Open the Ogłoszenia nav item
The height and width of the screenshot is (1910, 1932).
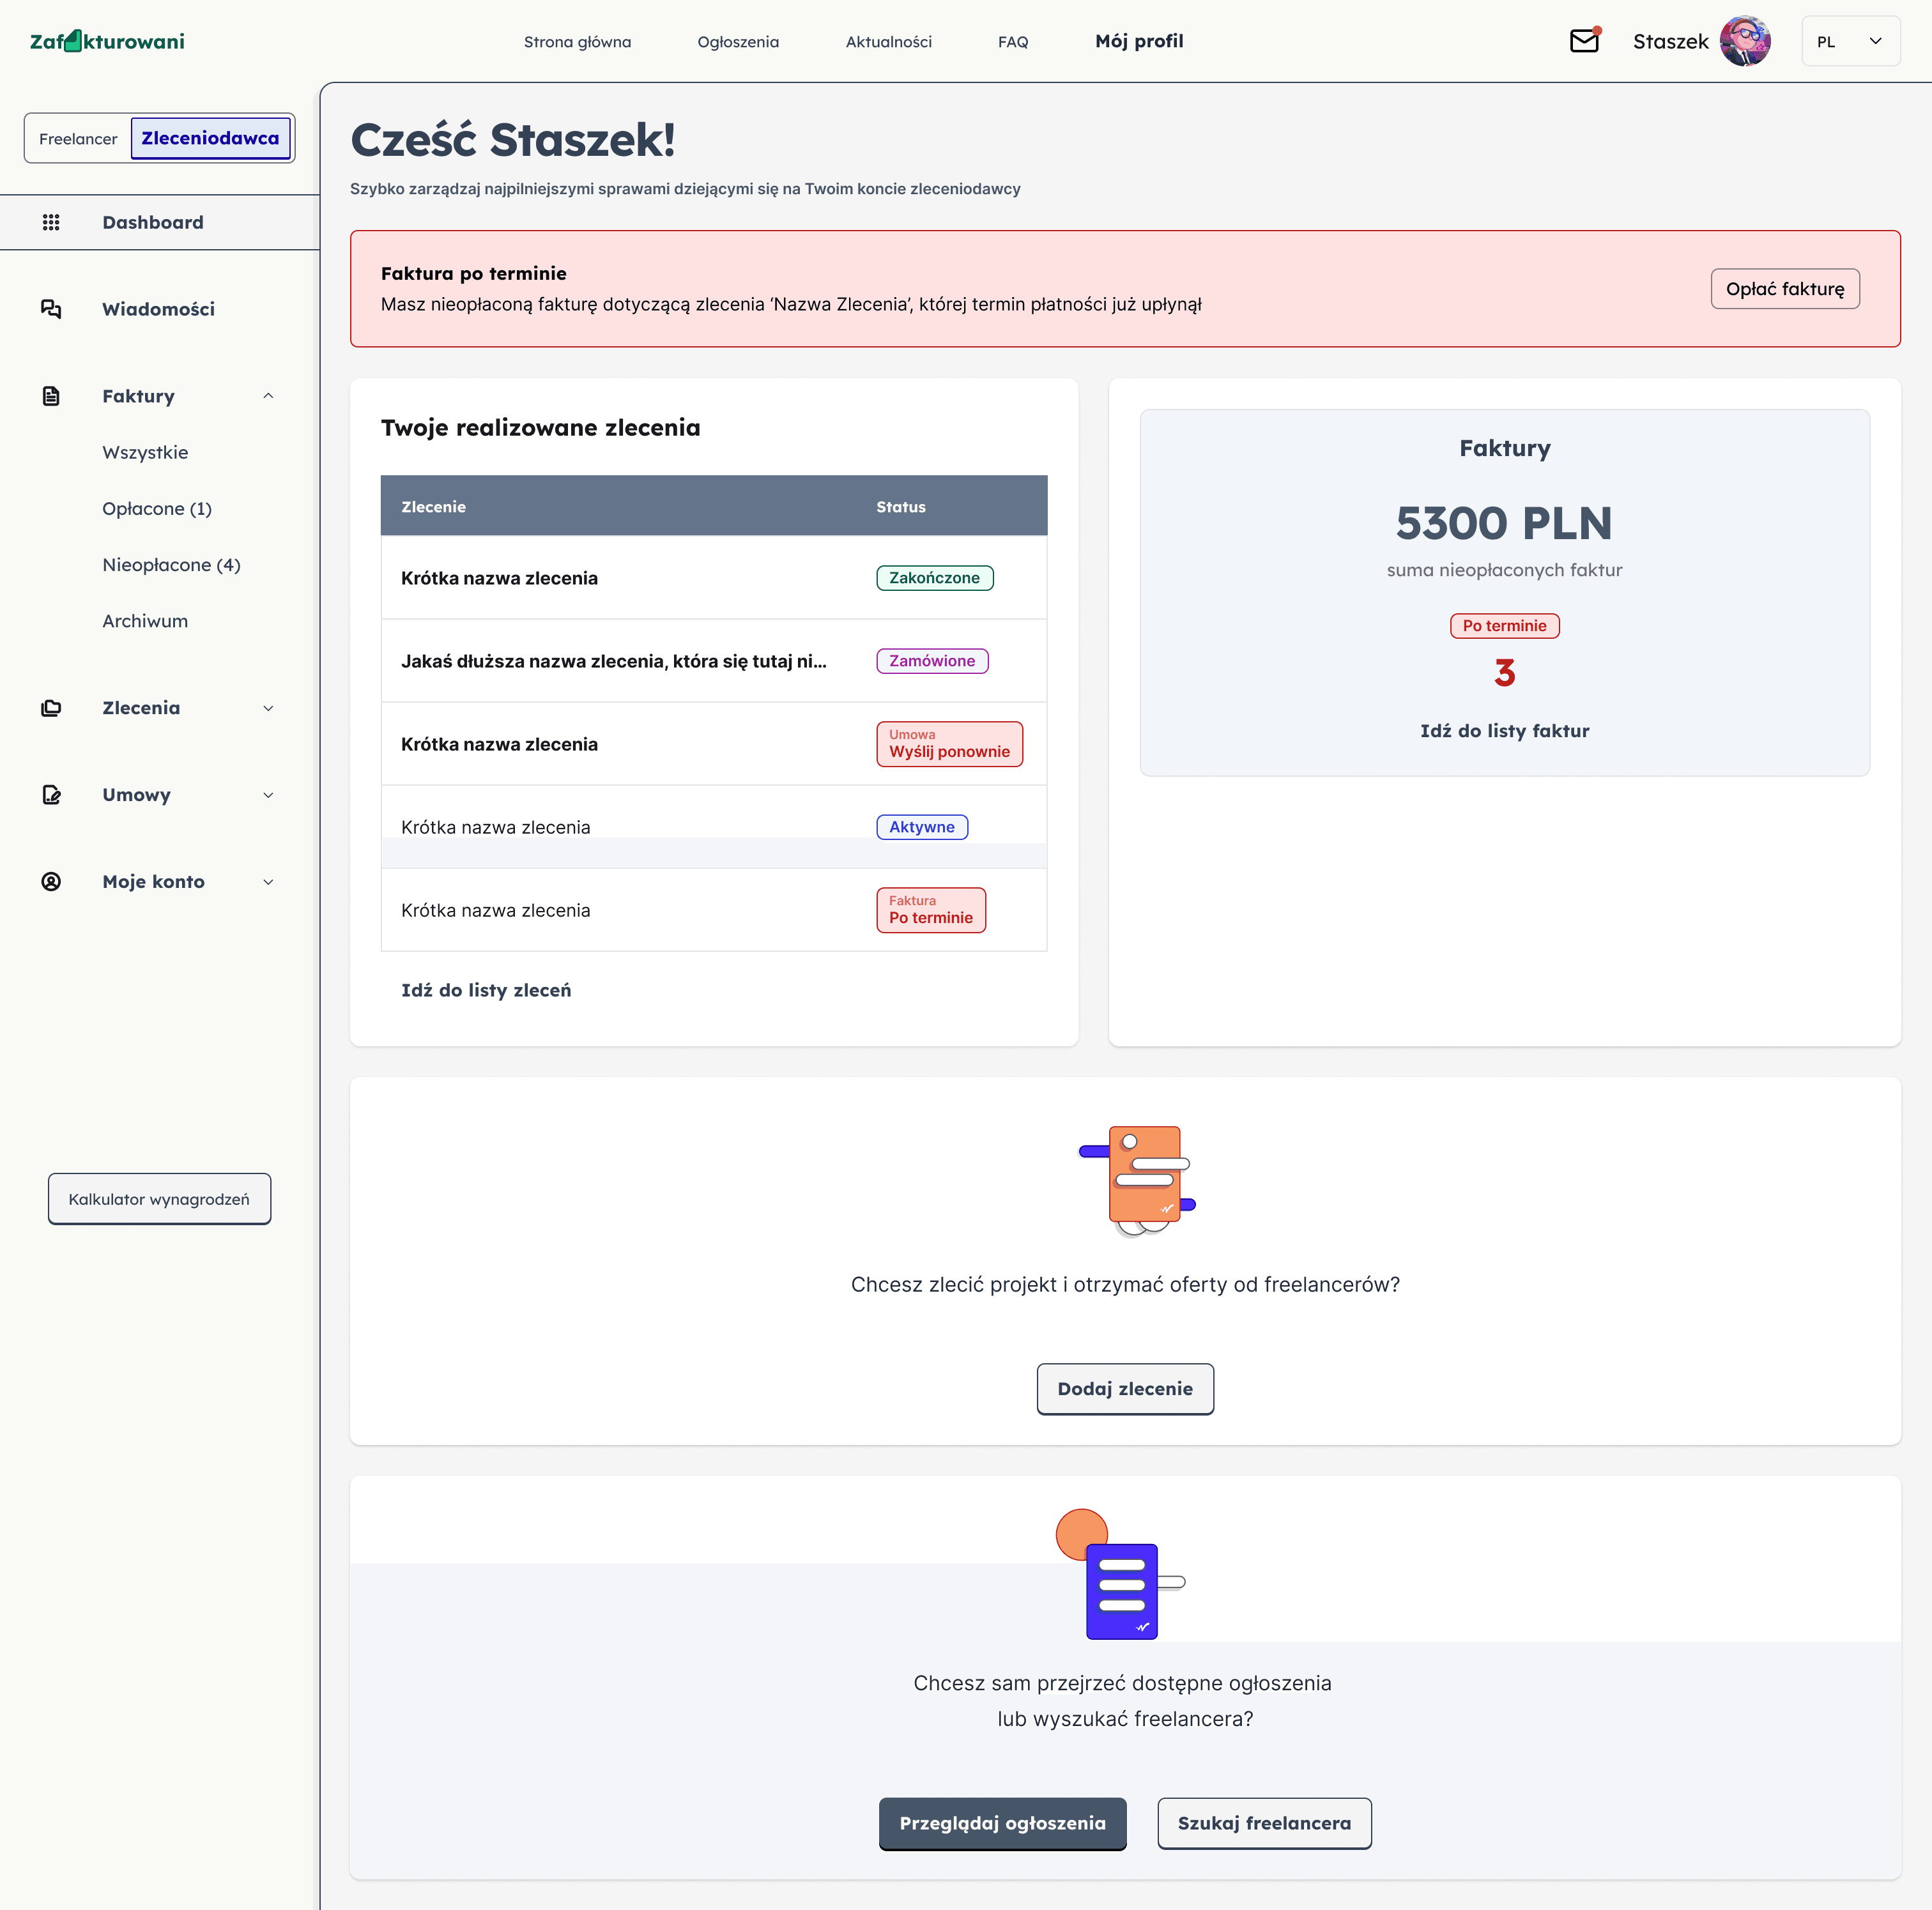point(738,42)
